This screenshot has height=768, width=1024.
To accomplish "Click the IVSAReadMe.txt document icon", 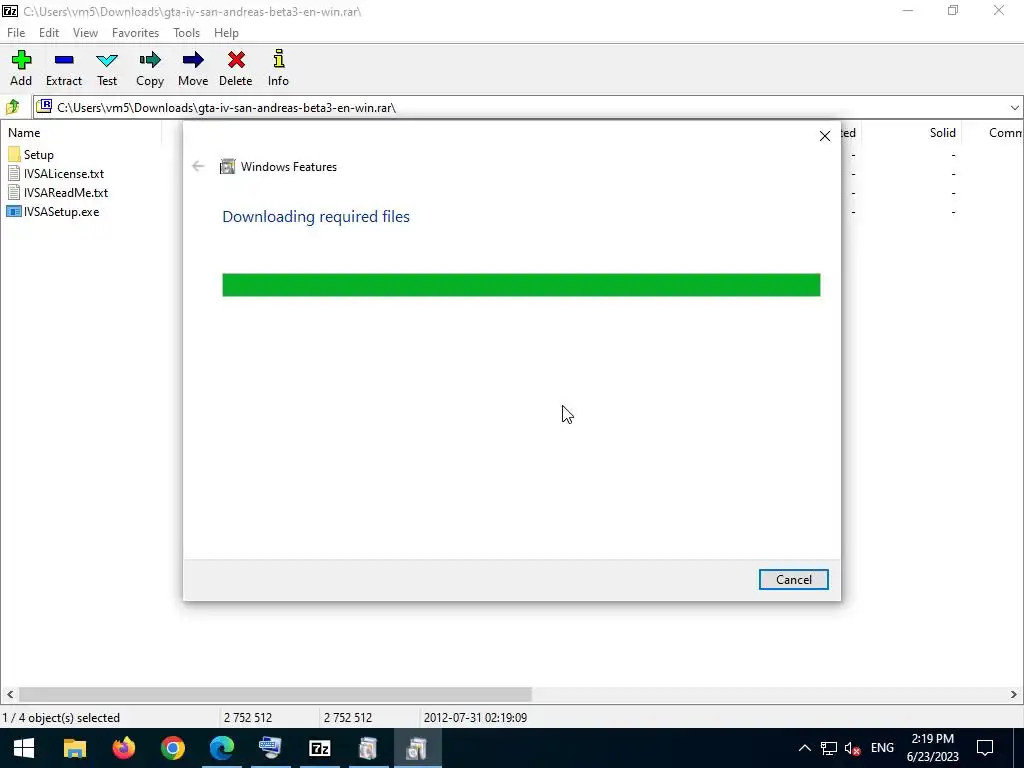I will [x=14, y=193].
